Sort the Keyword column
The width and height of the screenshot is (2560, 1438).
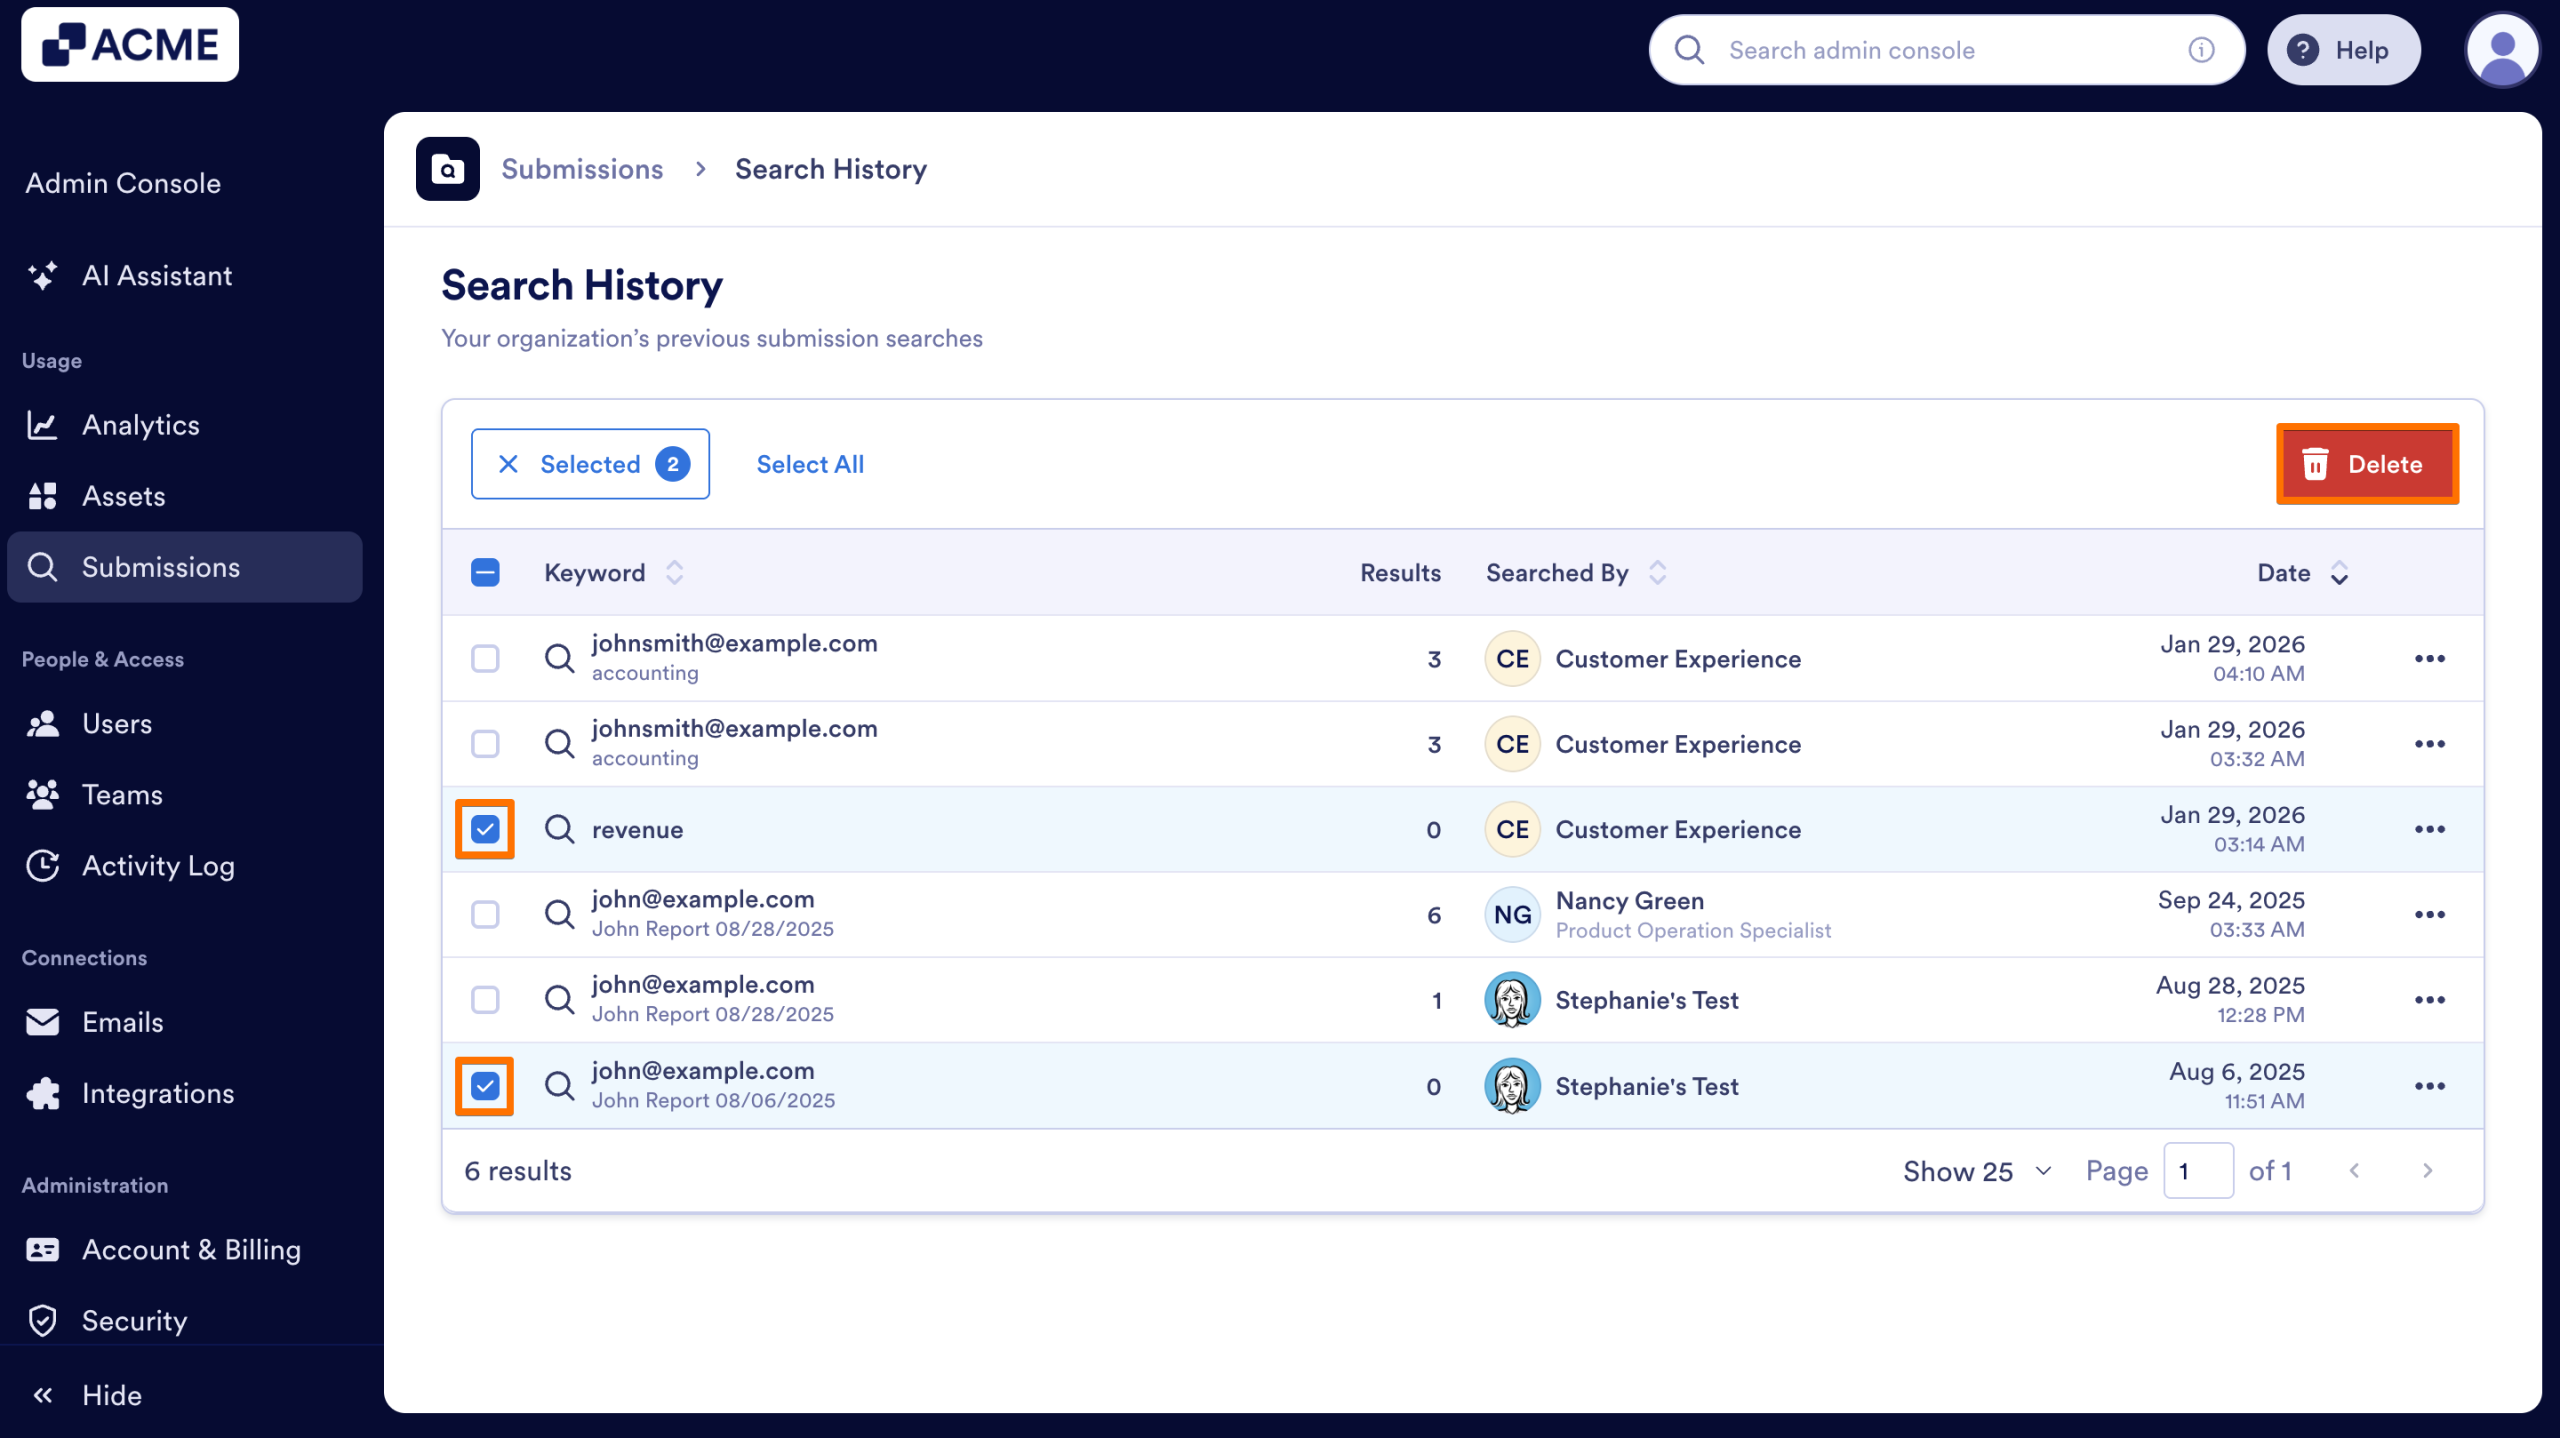675,572
